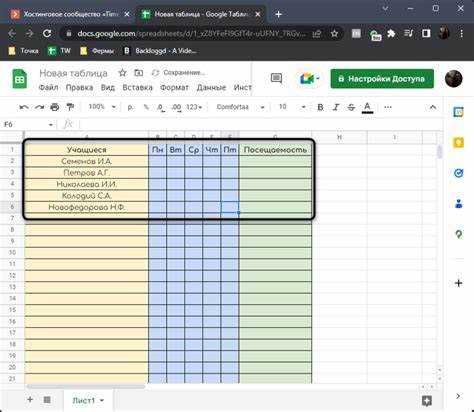This screenshot has width=474, height=412.
Task: Select the Paint format roller icon
Action: (x=70, y=107)
